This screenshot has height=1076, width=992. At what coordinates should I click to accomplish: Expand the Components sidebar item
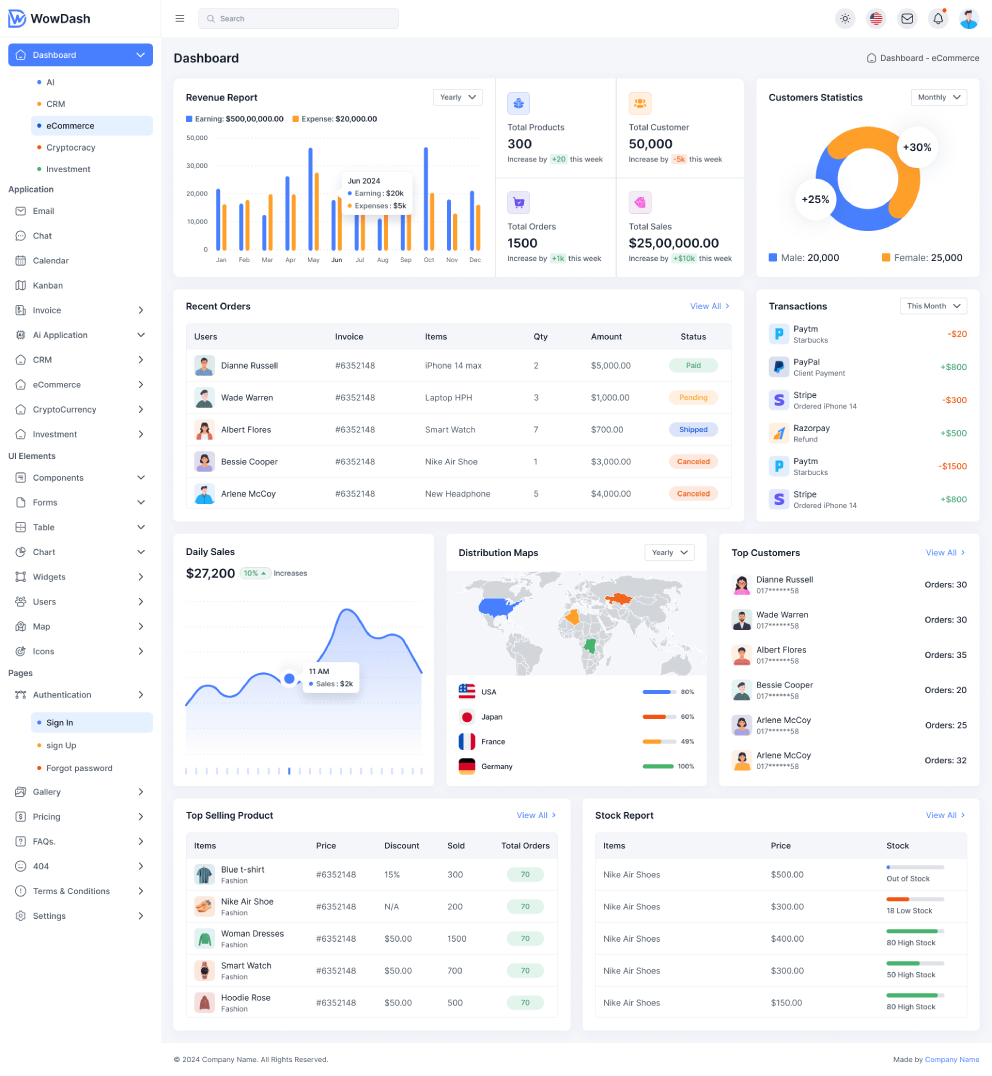(80, 478)
